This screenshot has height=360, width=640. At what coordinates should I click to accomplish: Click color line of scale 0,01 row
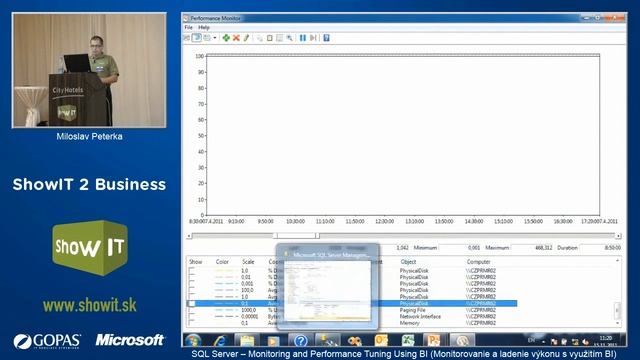226,277
